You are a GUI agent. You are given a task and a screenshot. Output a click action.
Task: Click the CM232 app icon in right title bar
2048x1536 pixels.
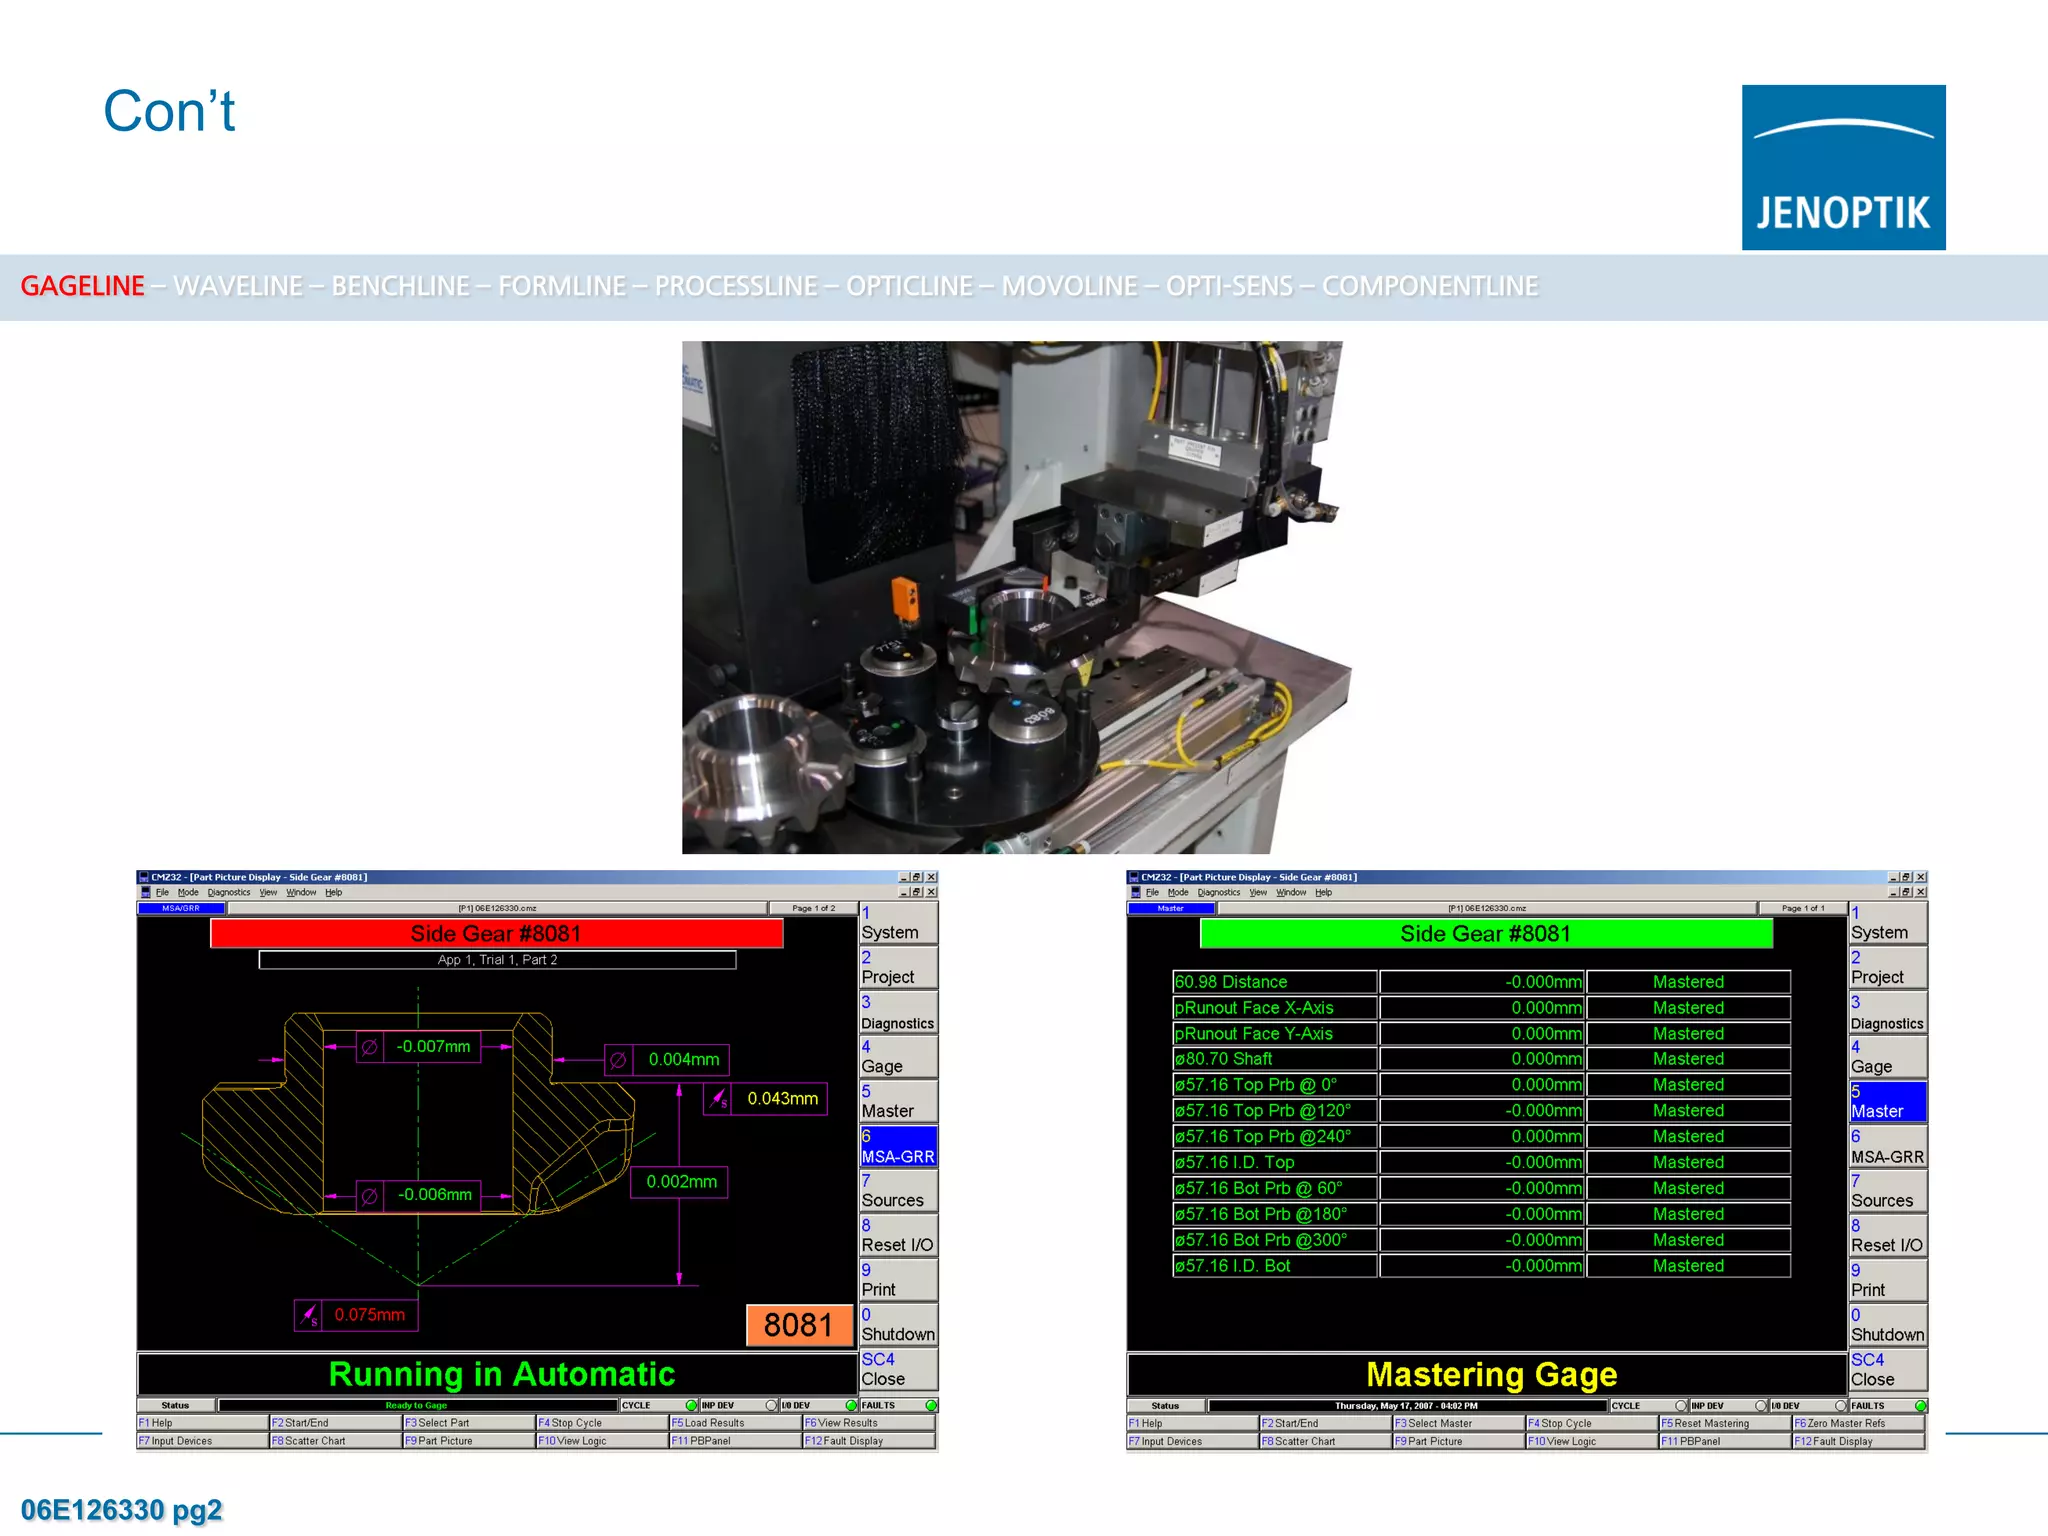pos(1133,877)
